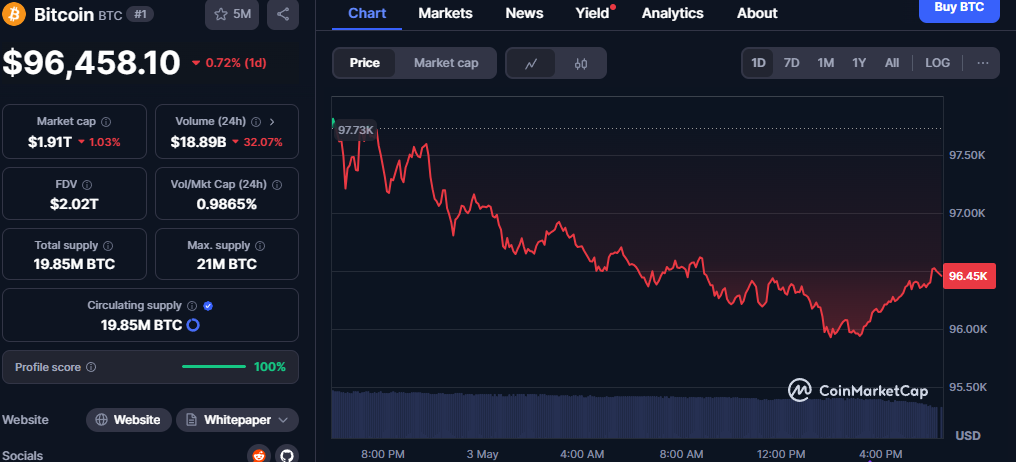The height and width of the screenshot is (462, 1016).
Task: Go to the Analytics tab
Action: coord(673,13)
